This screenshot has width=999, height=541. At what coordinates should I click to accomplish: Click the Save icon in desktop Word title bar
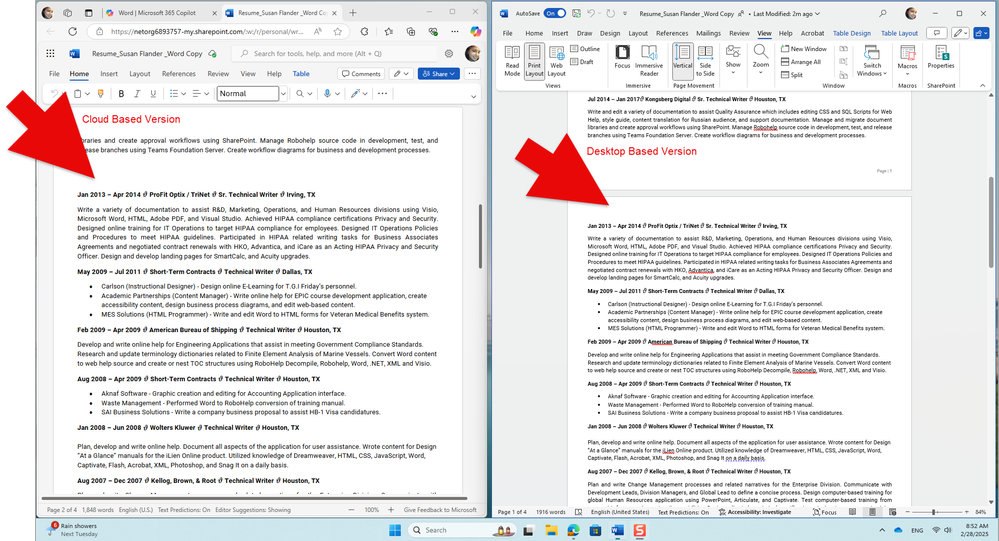[x=576, y=13]
